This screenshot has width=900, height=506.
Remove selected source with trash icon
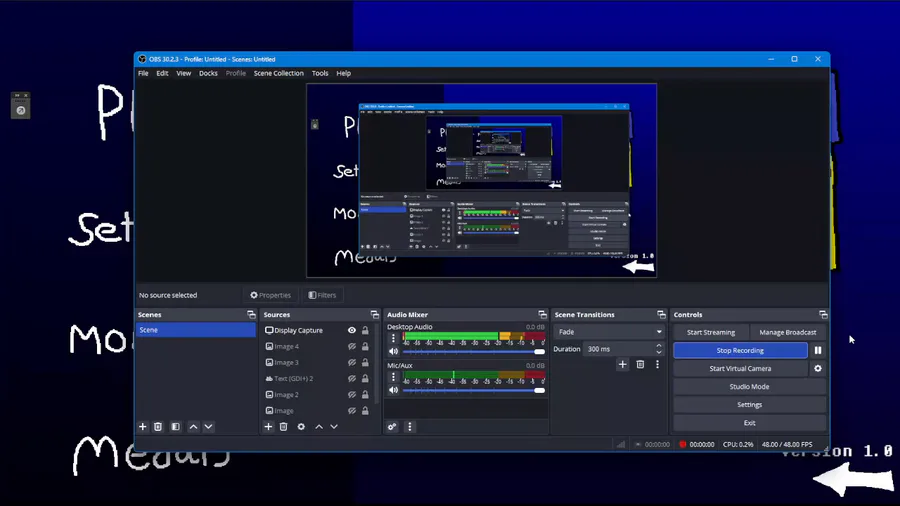click(284, 427)
